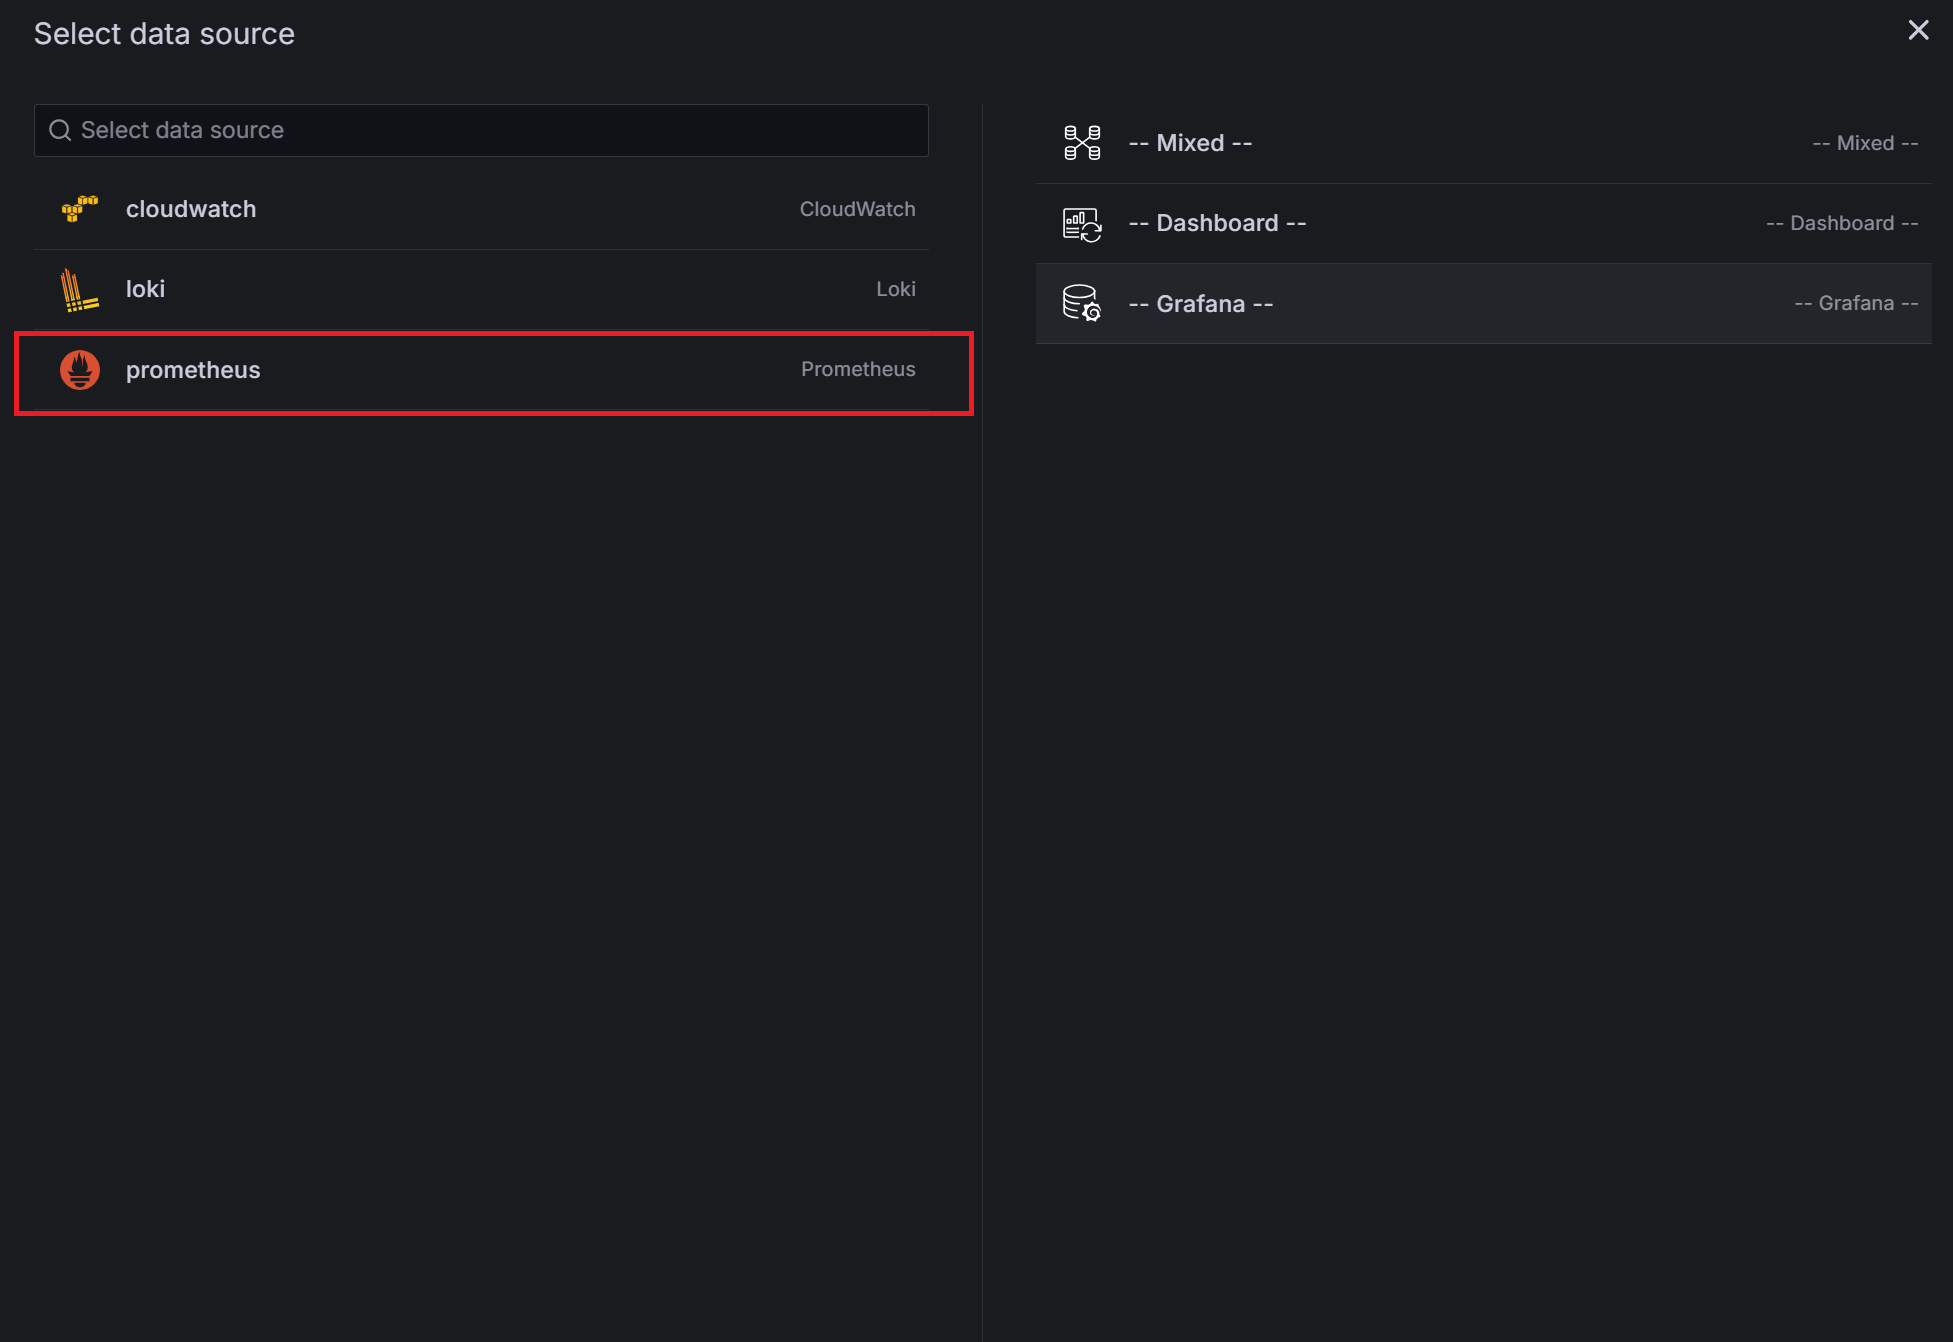This screenshot has height=1342, width=1953.
Task: Click the Loki type label on right
Action: coord(895,289)
